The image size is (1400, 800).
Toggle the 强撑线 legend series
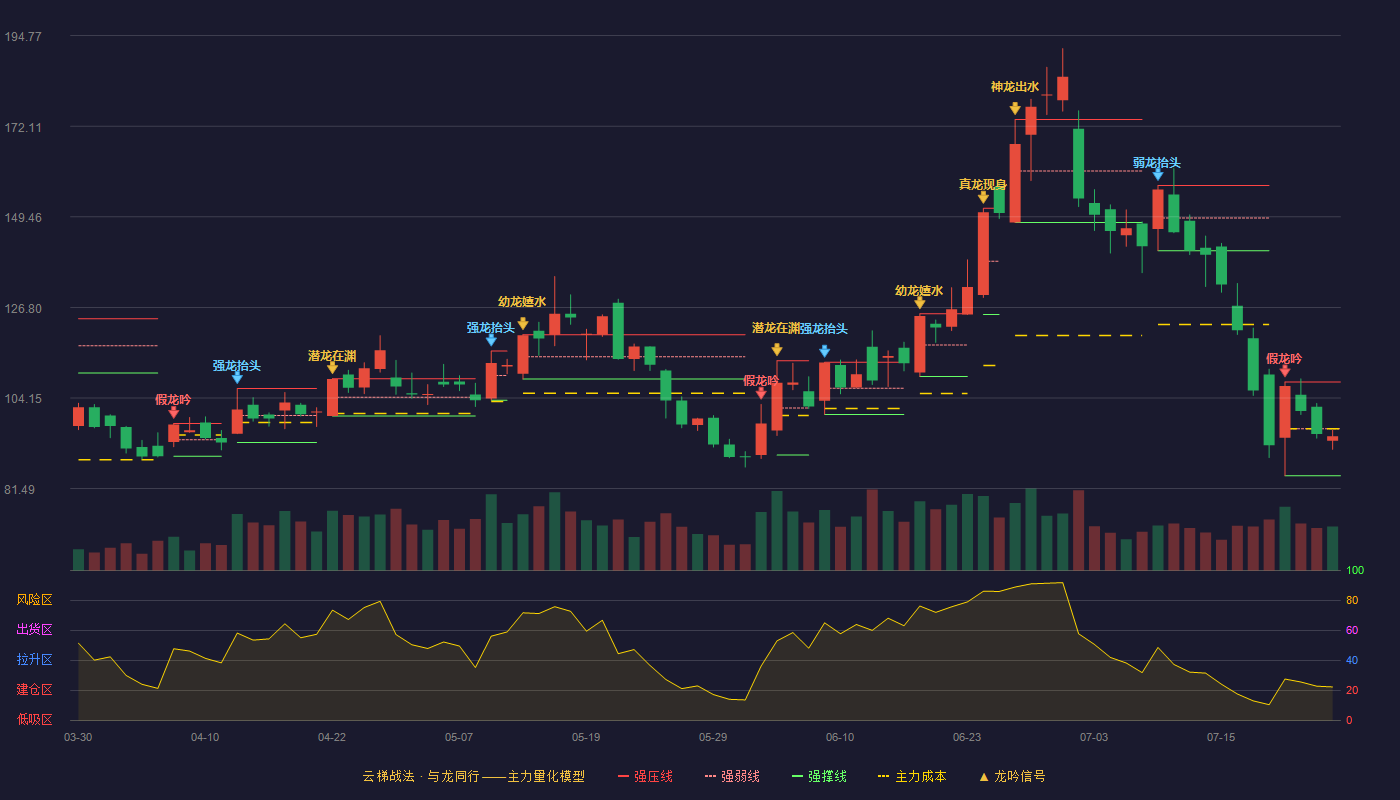click(819, 776)
